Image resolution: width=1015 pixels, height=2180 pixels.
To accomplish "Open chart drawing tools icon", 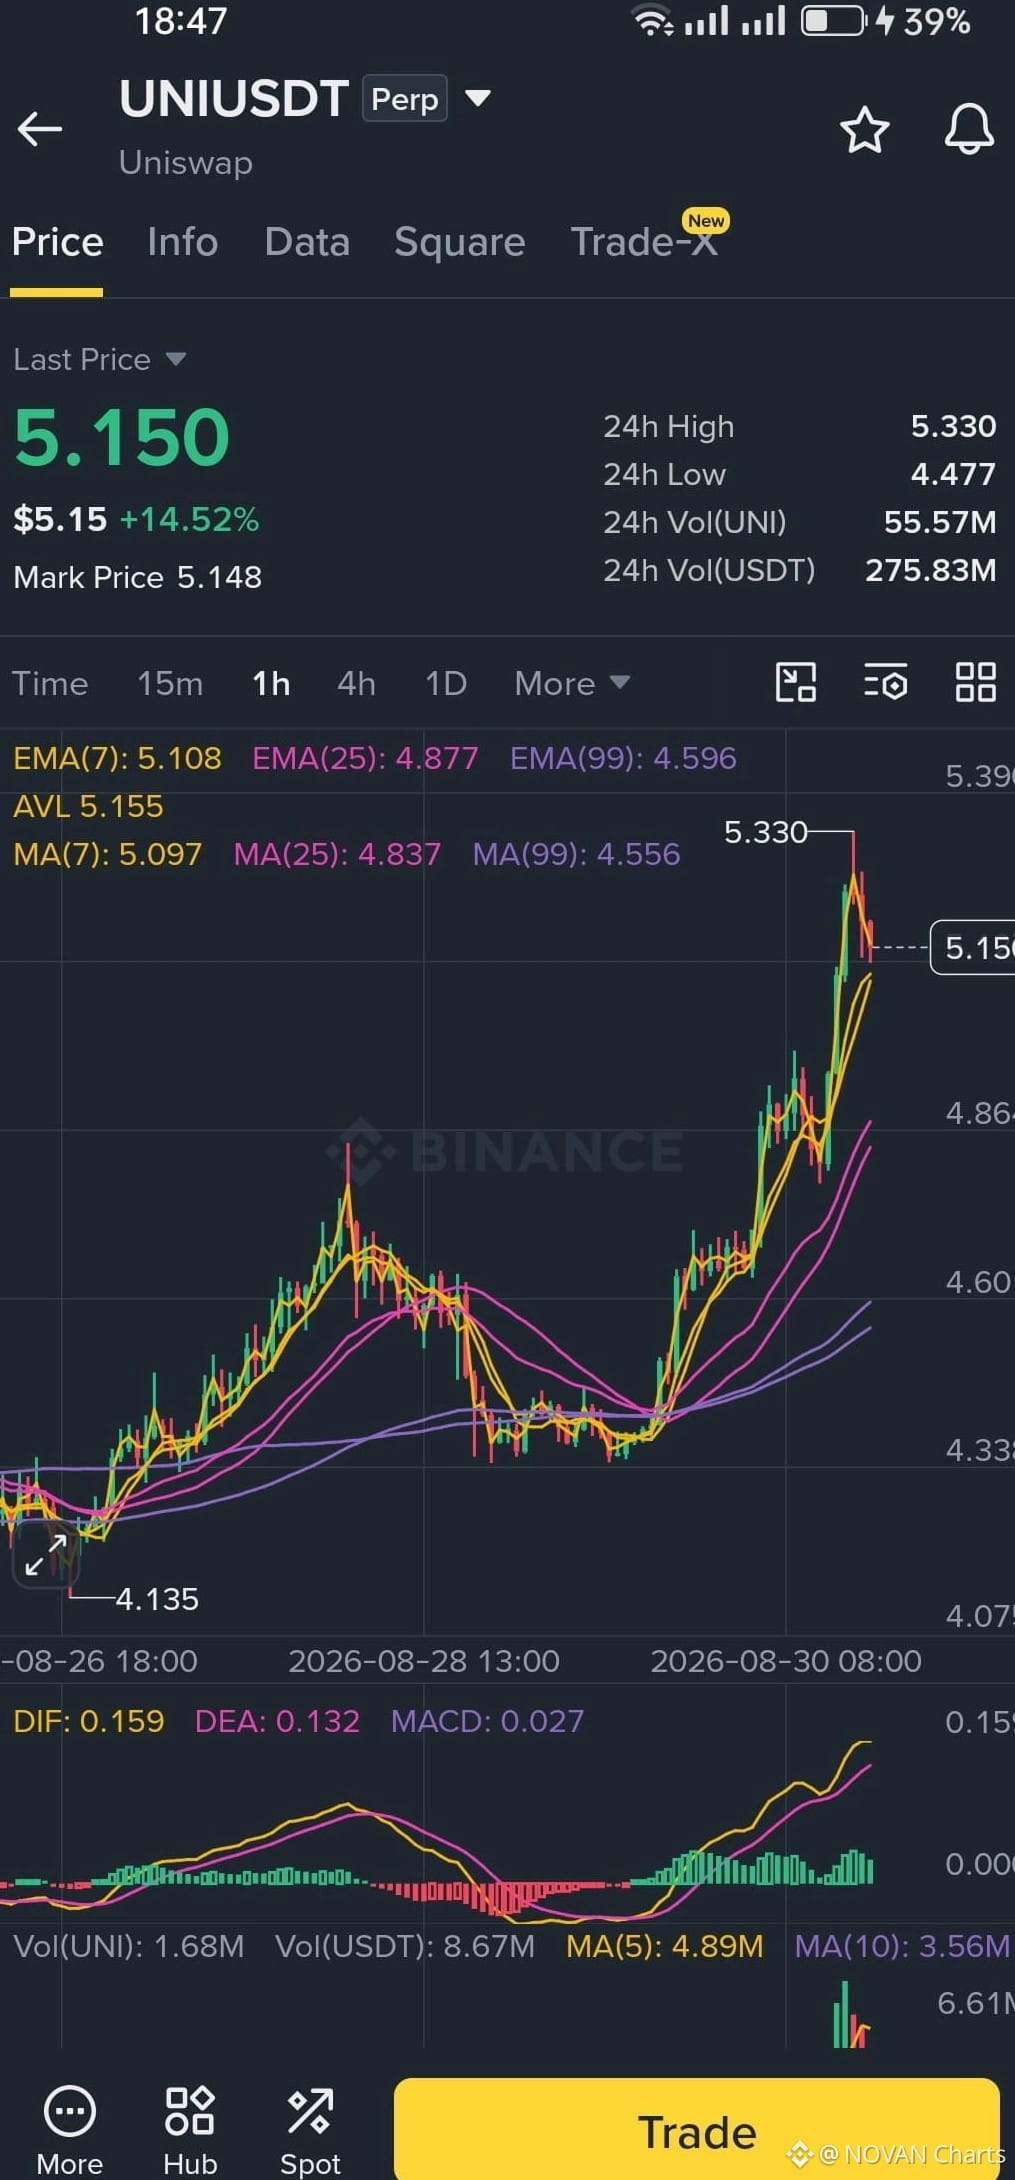I will point(796,683).
